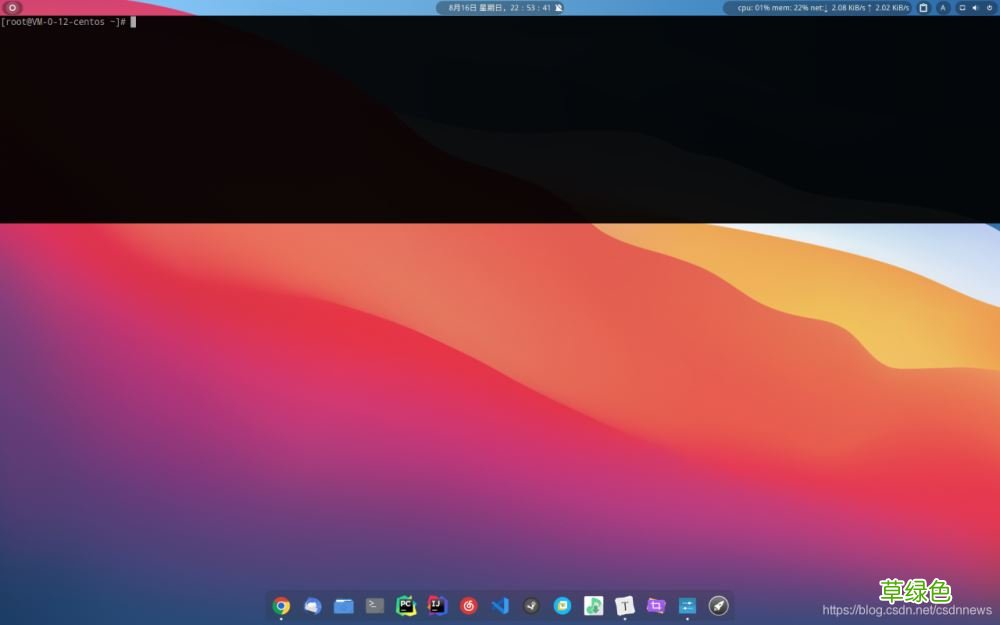Open the calendar by clicking the clock

coord(500,7)
